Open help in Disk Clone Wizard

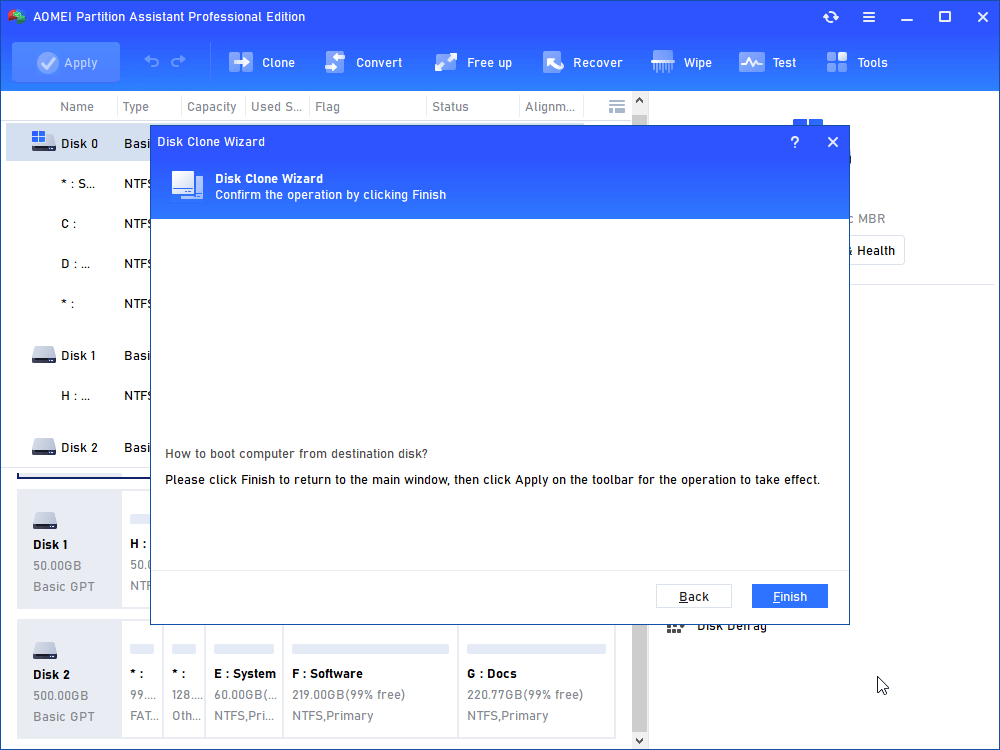[x=795, y=142]
